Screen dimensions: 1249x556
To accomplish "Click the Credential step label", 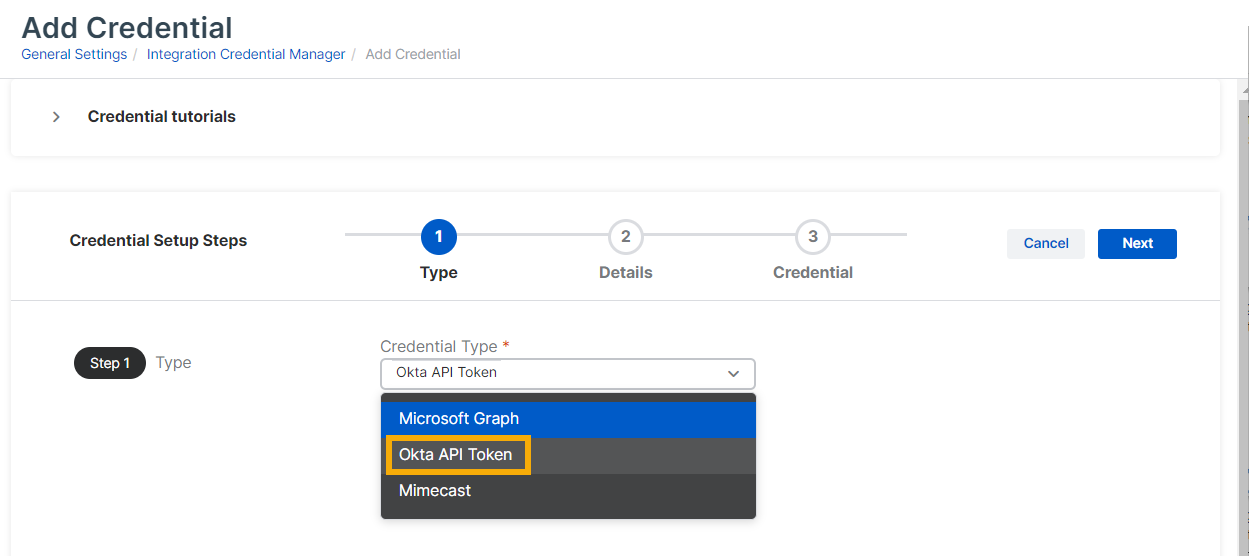I will [813, 272].
